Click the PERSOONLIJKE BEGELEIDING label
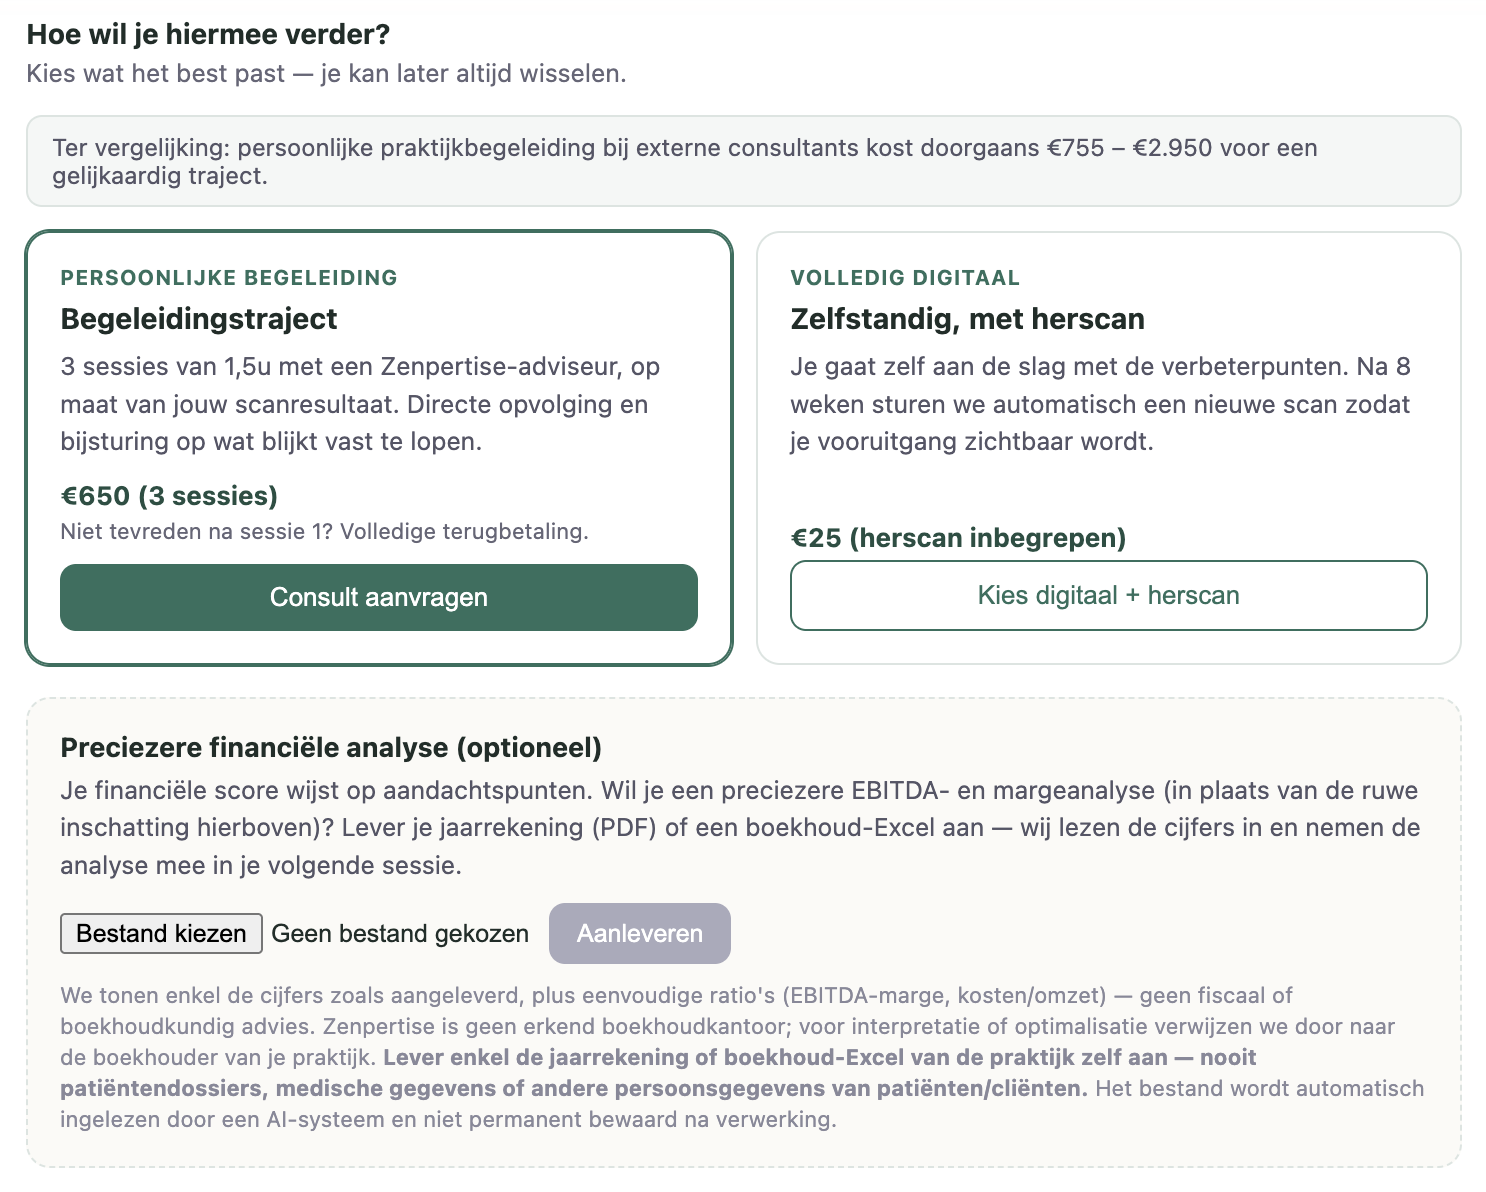The height and width of the screenshot is (1192, 1486). 229,278
